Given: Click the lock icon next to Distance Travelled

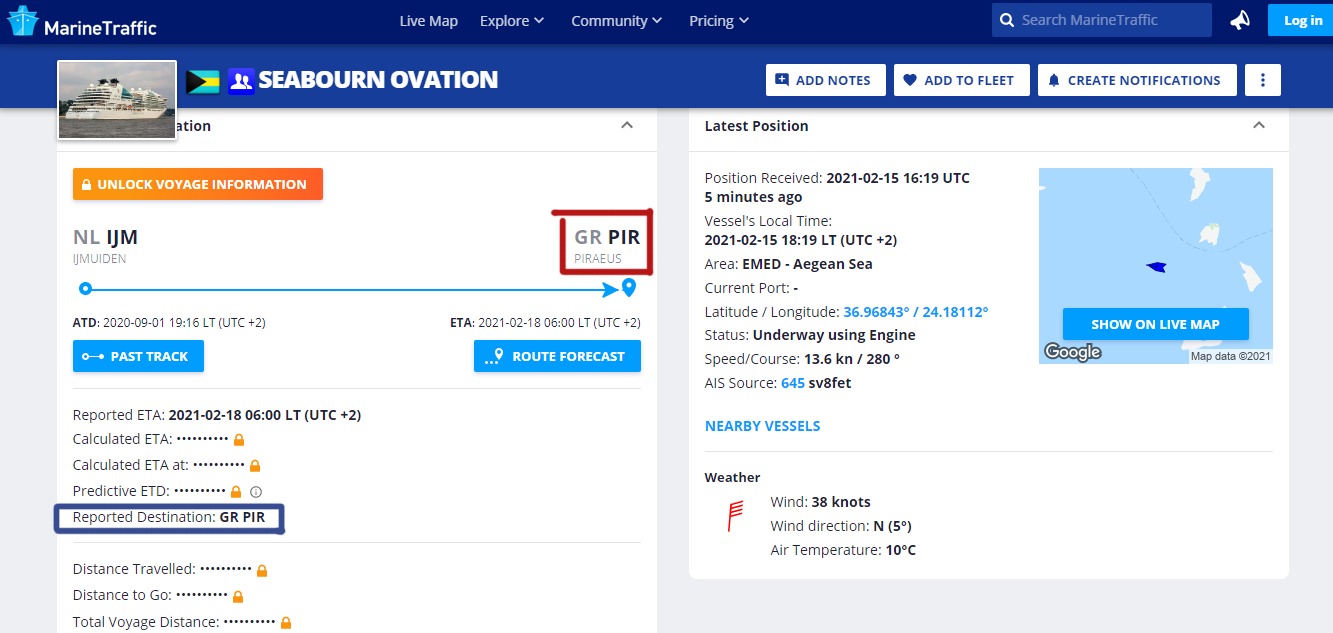Looking at the screenshot, I should (x=262, y=570).
